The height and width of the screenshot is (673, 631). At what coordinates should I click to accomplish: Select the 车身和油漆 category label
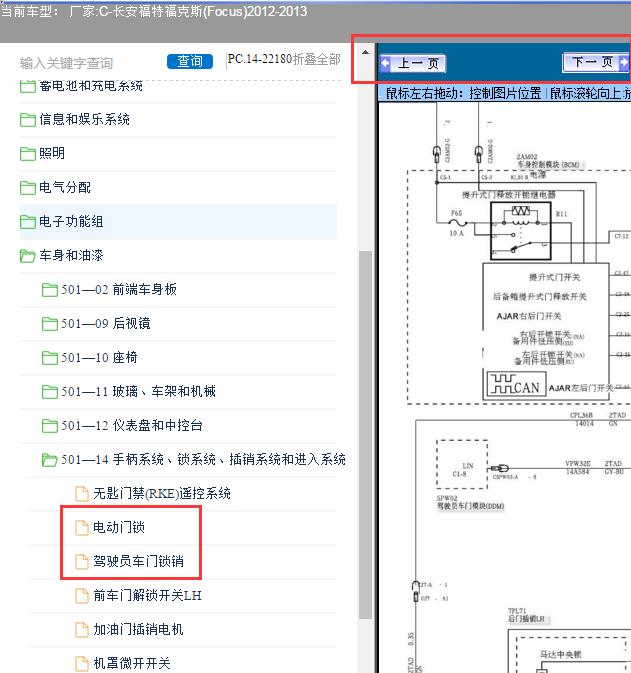(x=71, y=255)
